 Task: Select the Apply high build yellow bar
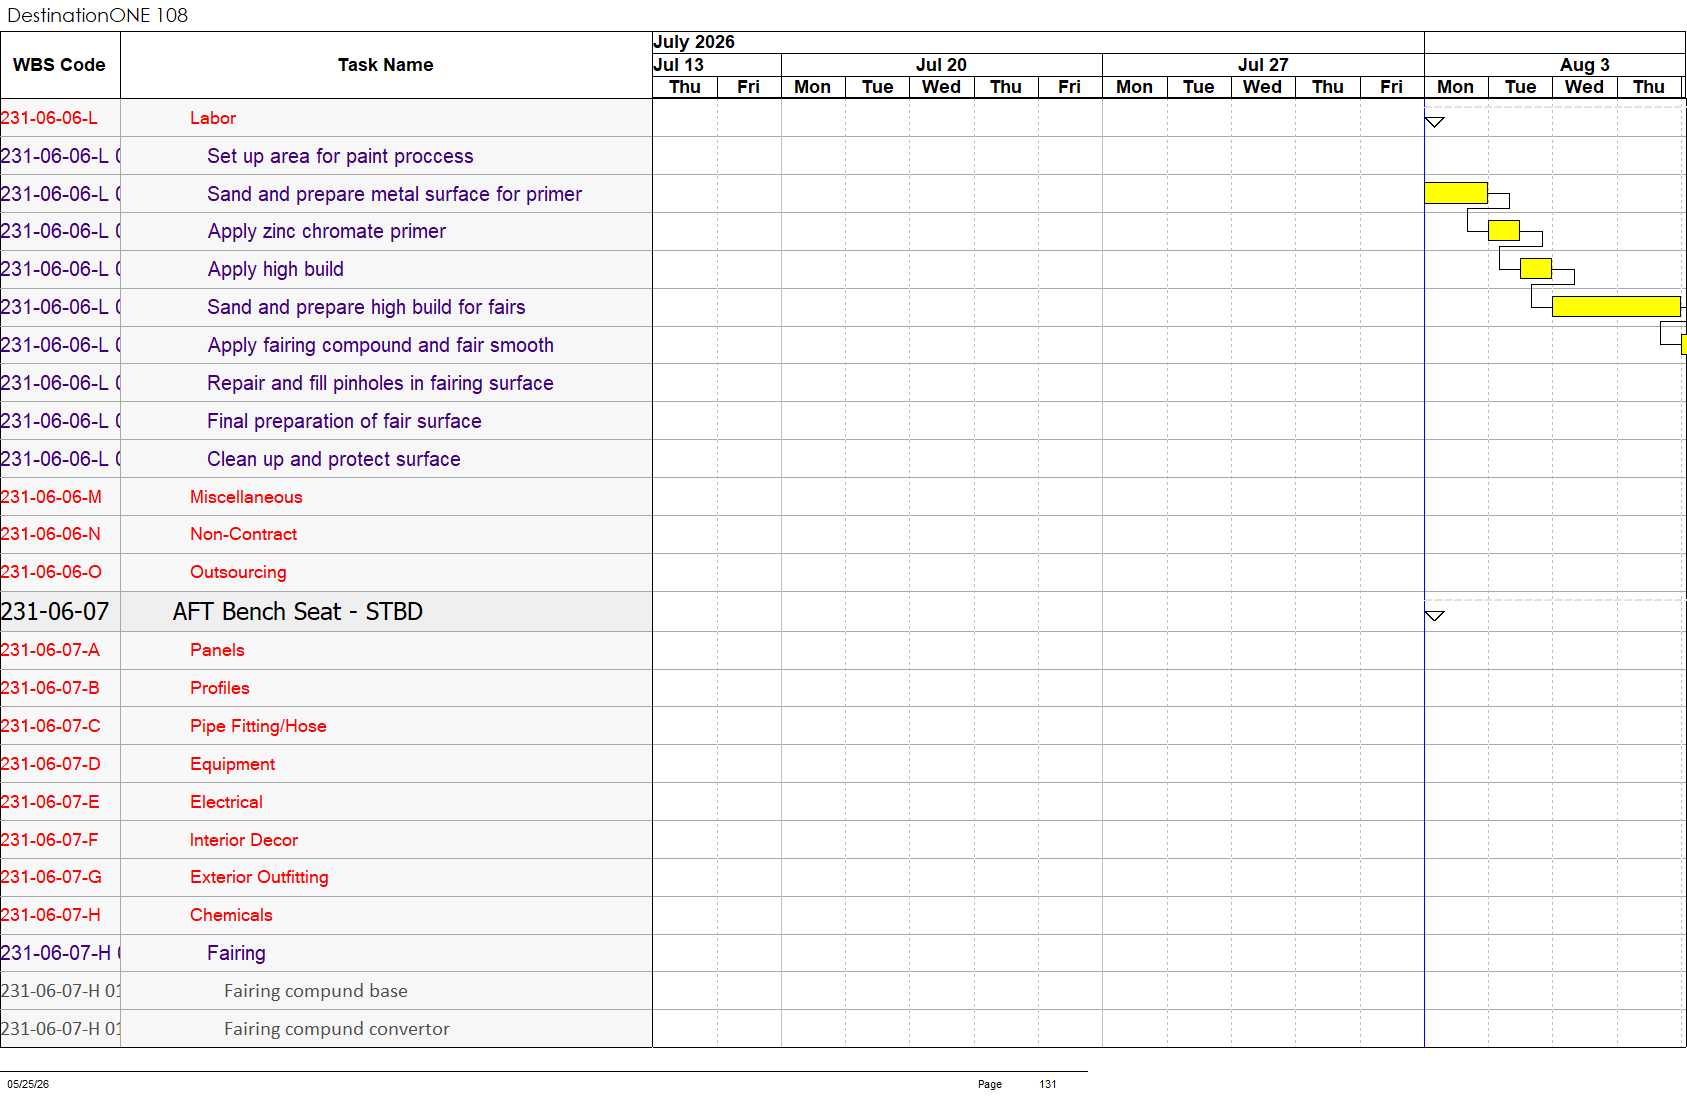pos(1536,268)
